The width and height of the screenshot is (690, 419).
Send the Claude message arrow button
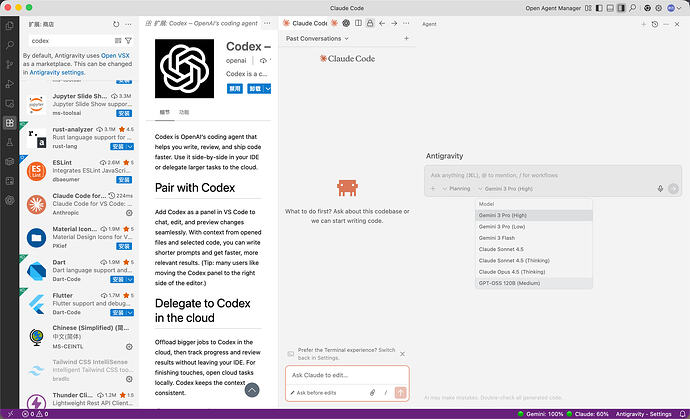tap(400, 393)
